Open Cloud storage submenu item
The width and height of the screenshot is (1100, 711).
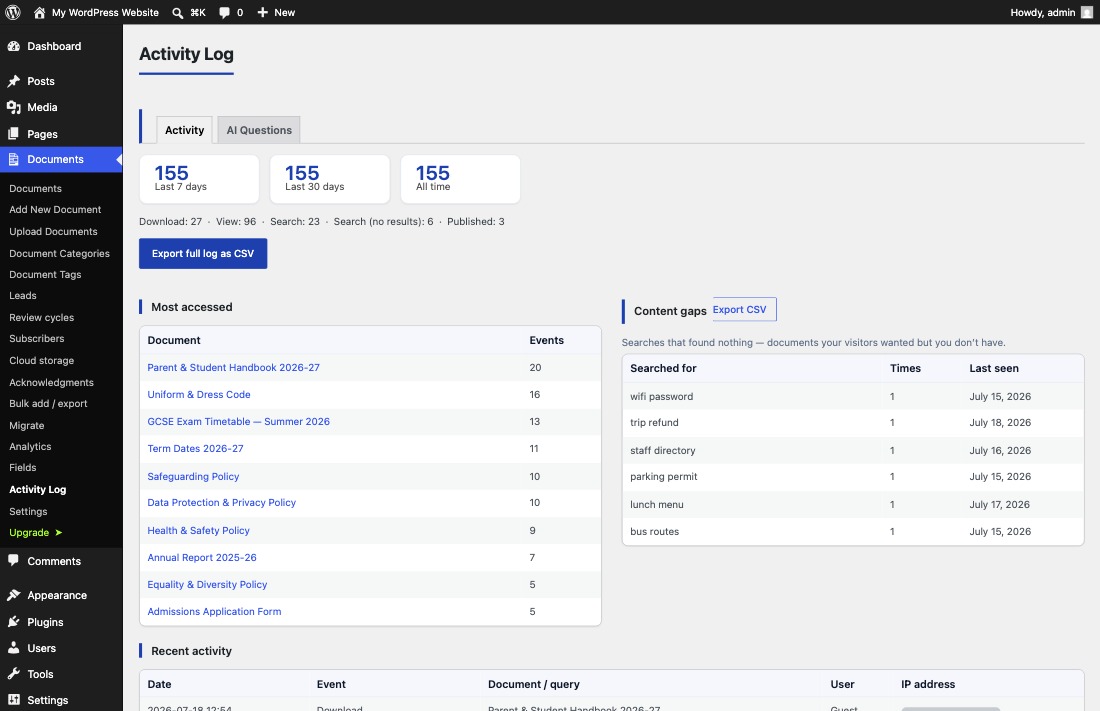click(x=41, y=360)
